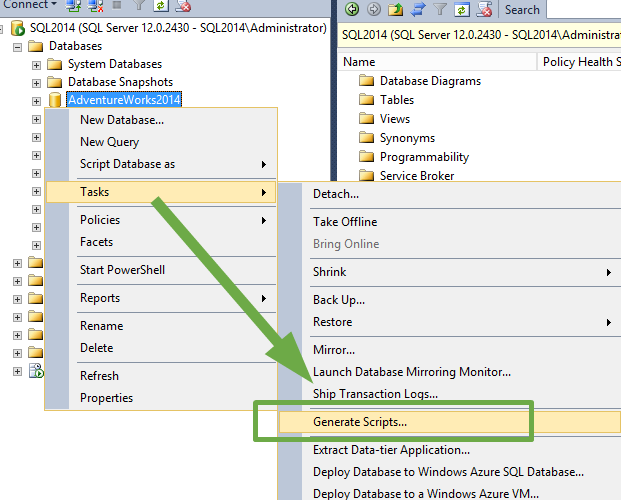The image size is (621, 500).
Task: Click the green Back arrow in details pane
Action: pos(352,9)
